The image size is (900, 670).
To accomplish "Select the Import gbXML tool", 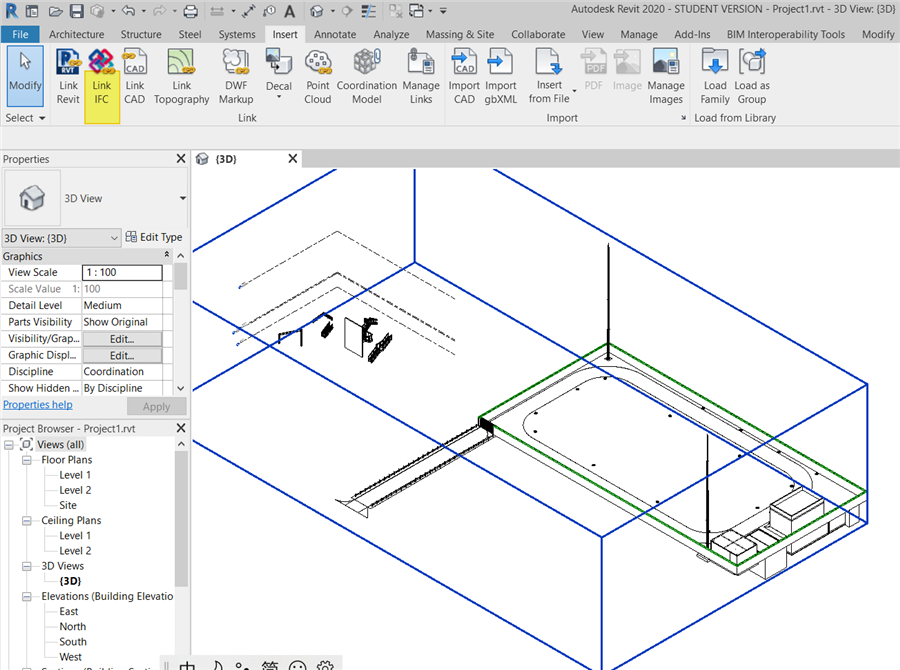I will (x=501, y=77).
